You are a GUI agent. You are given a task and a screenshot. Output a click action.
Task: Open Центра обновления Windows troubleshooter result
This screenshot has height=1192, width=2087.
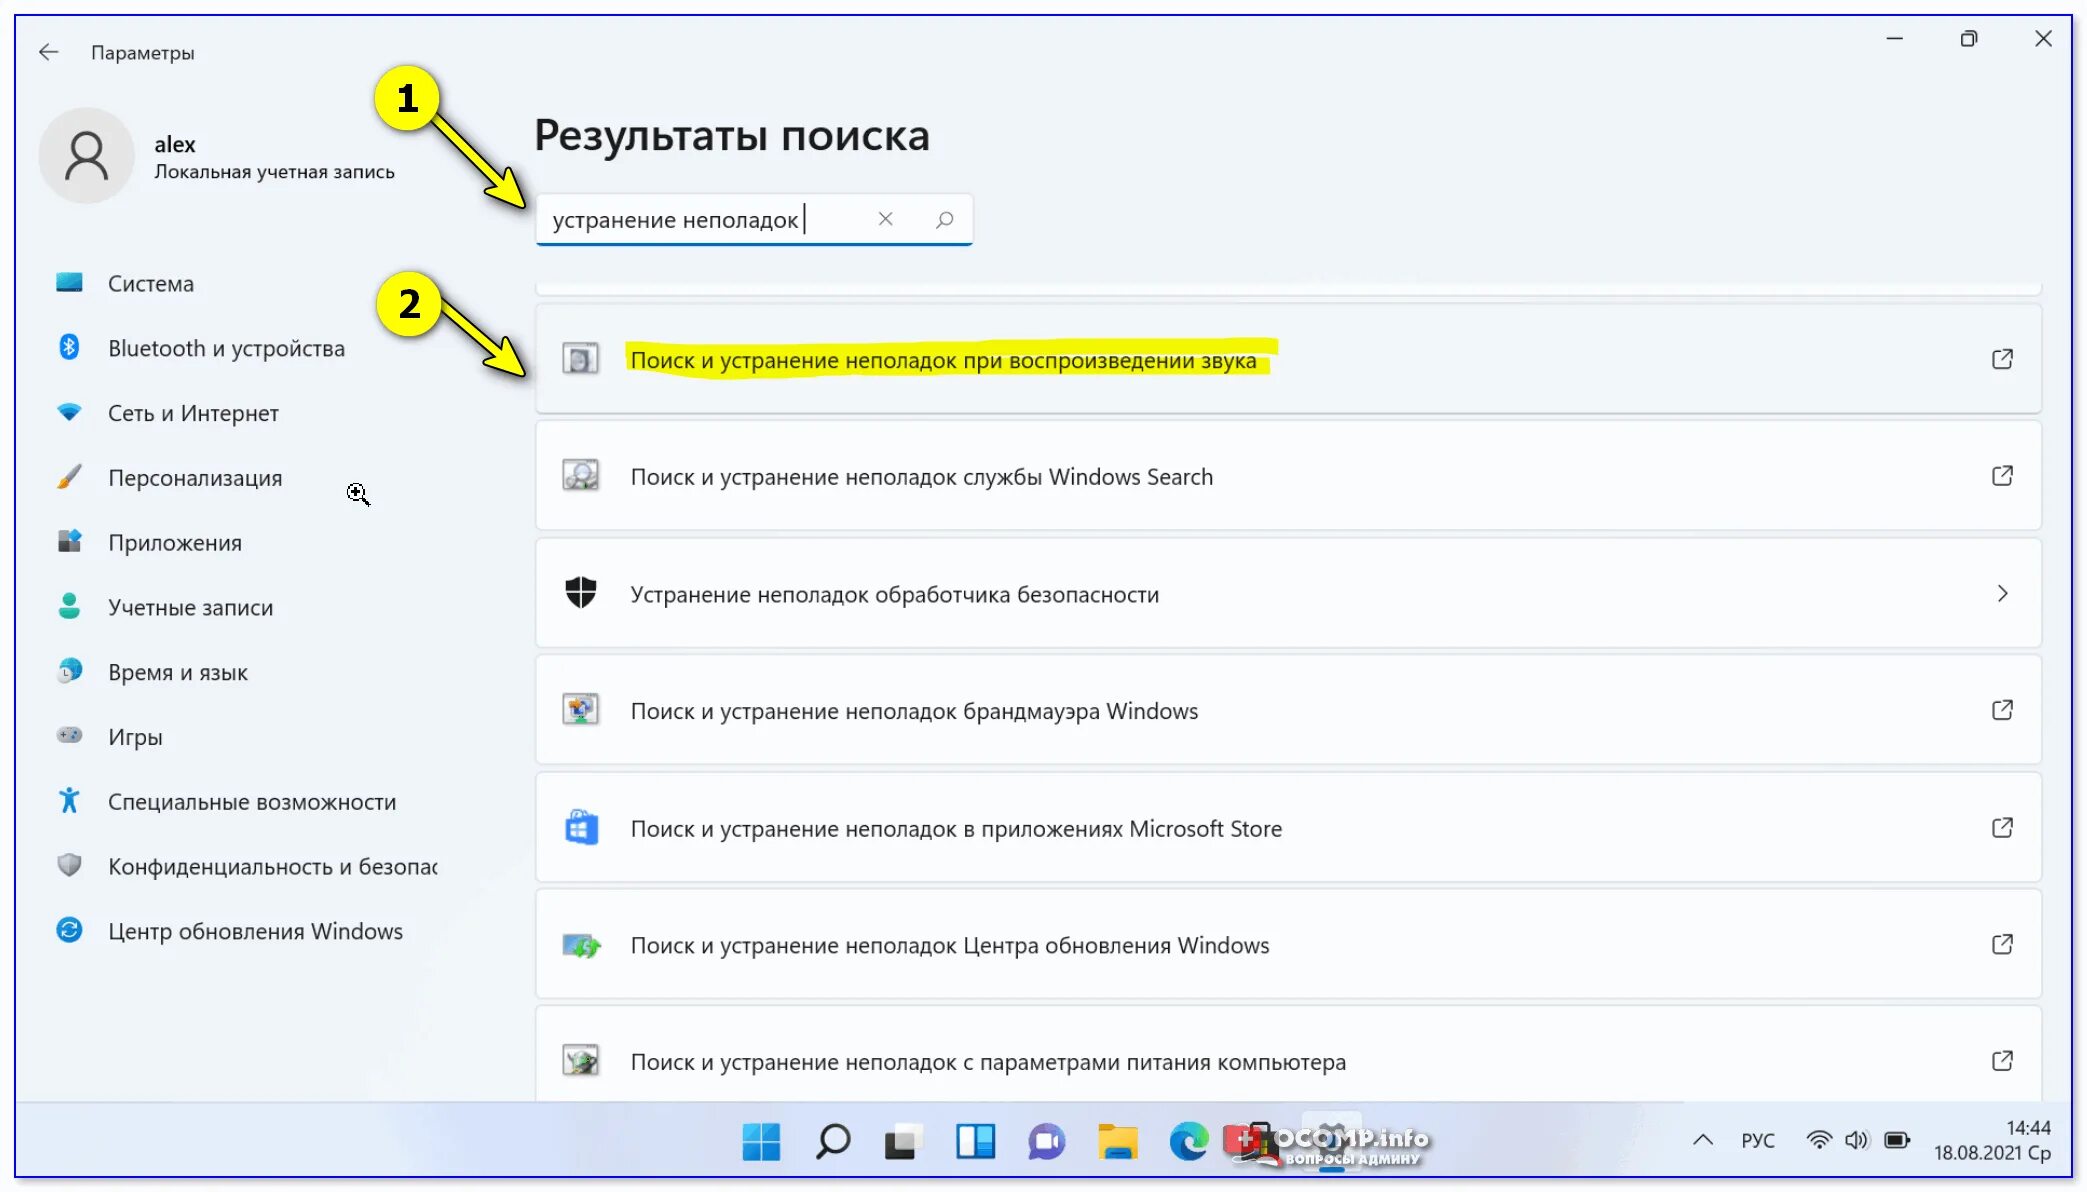[1288, 944]
